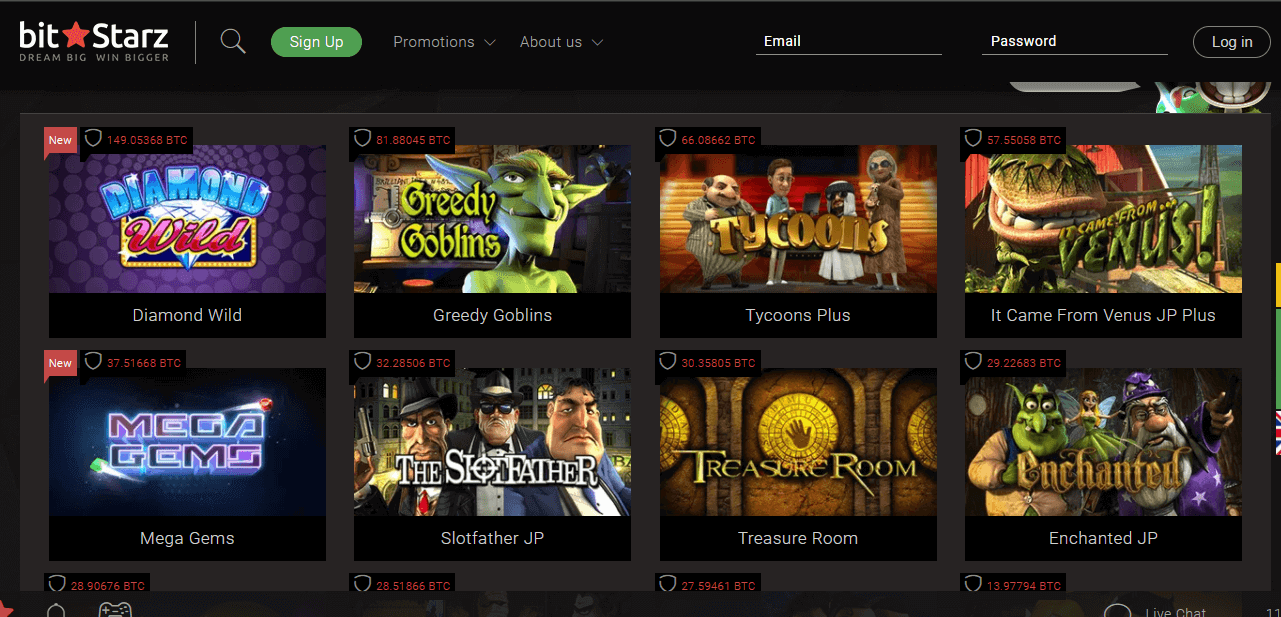Click the BitStarz logo
The height and width of the screenshot is (617, 1281).
94,42
